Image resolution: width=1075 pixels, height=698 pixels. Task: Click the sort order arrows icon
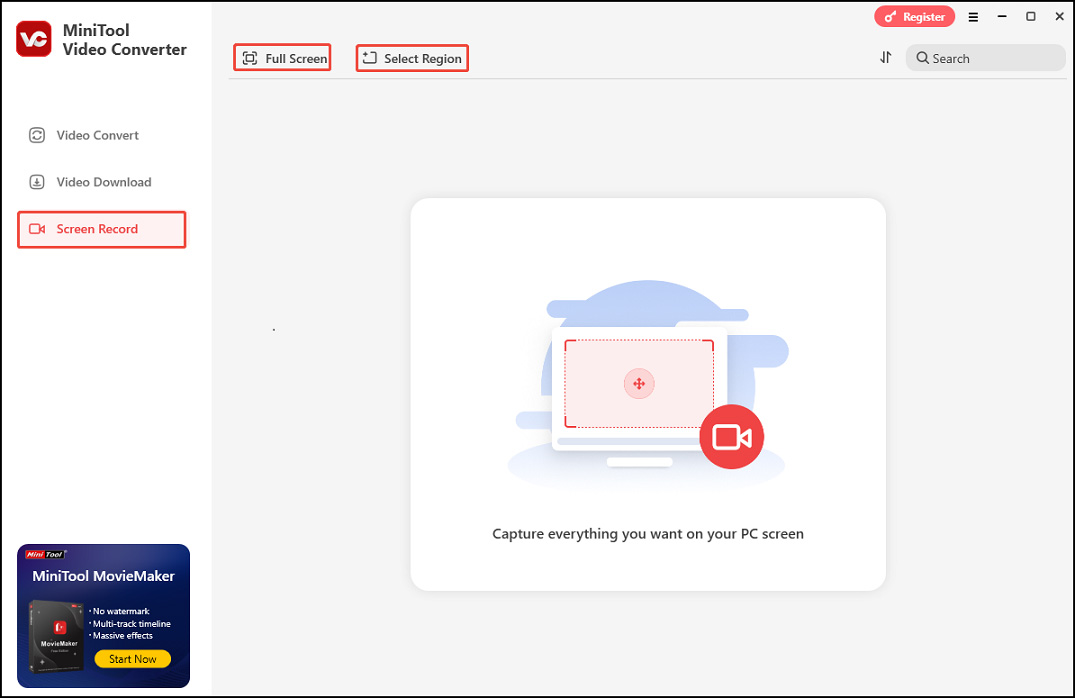tap(886, 58)
